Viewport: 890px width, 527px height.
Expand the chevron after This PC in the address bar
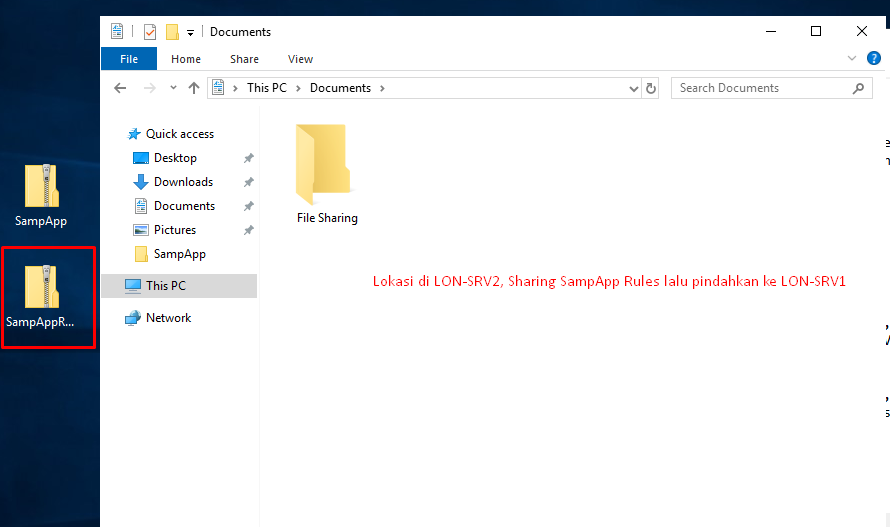298,89
